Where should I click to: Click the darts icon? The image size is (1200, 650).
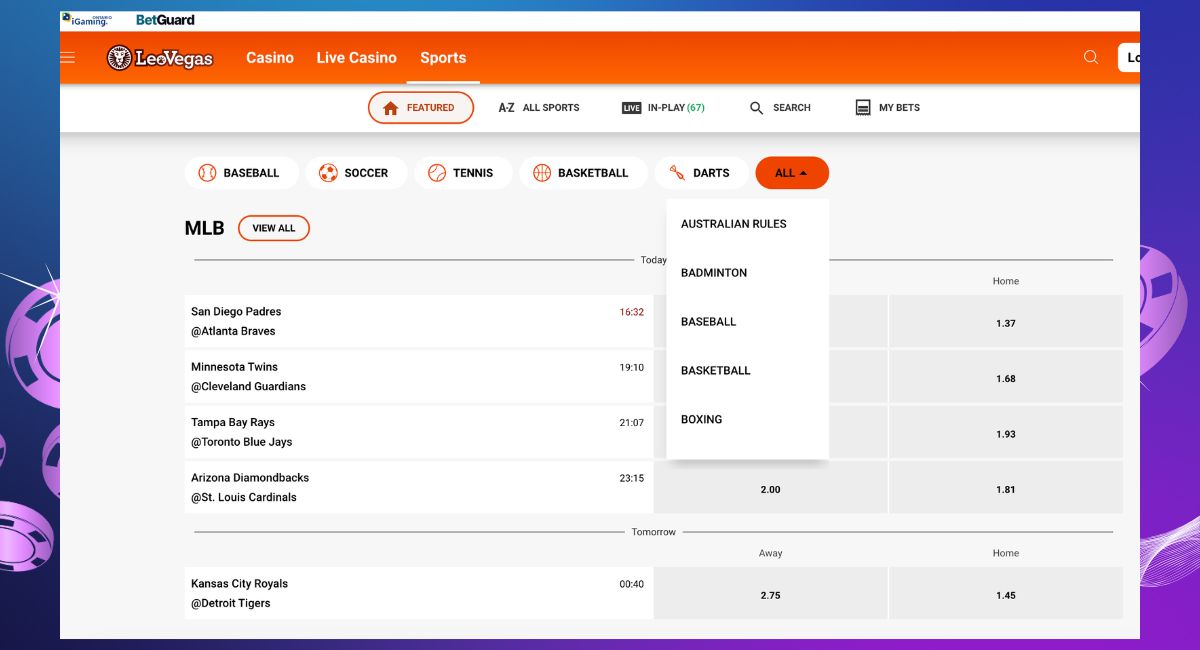point(677,173)
